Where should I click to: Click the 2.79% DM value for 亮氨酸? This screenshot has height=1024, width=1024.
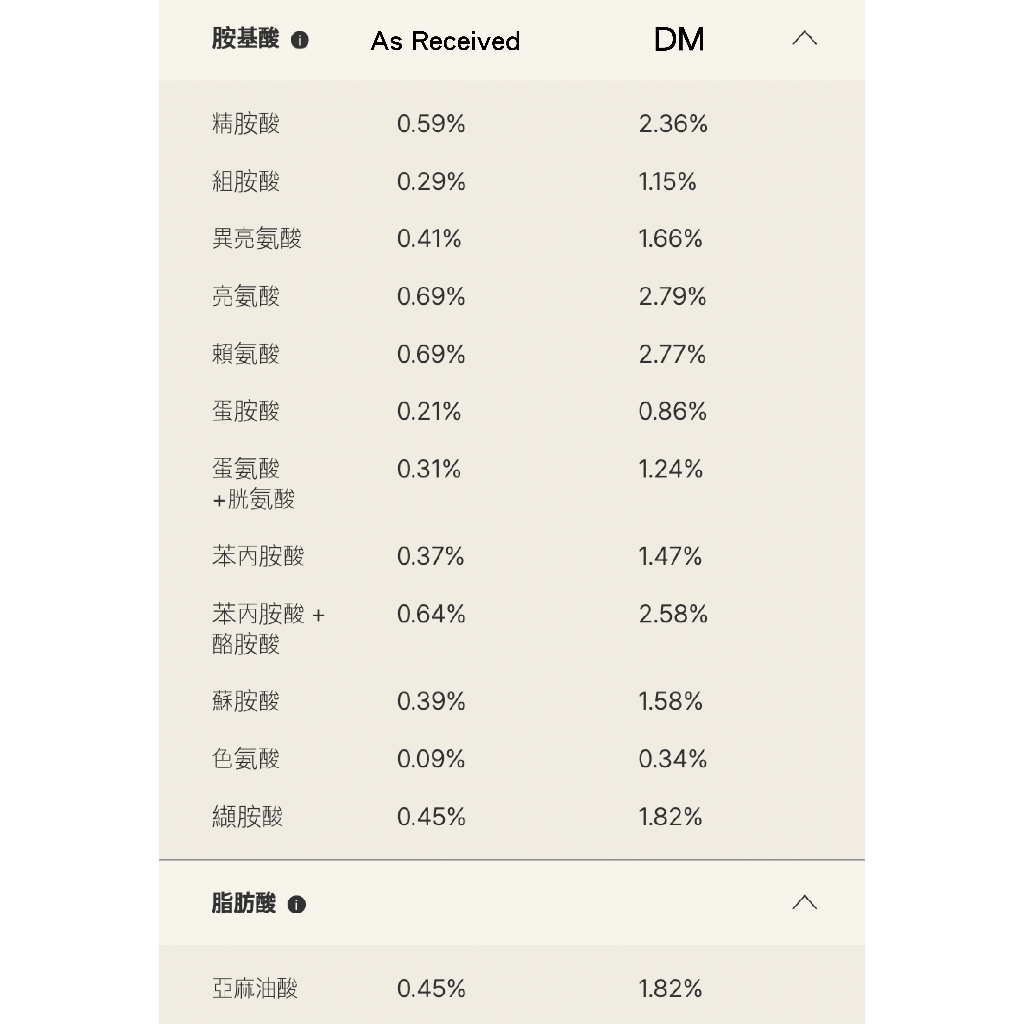click(672, 297)
